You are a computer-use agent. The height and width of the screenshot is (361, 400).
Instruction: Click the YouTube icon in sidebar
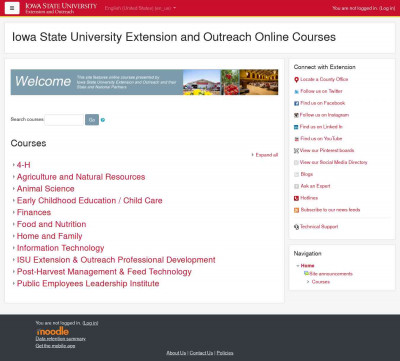click(296, 139)
